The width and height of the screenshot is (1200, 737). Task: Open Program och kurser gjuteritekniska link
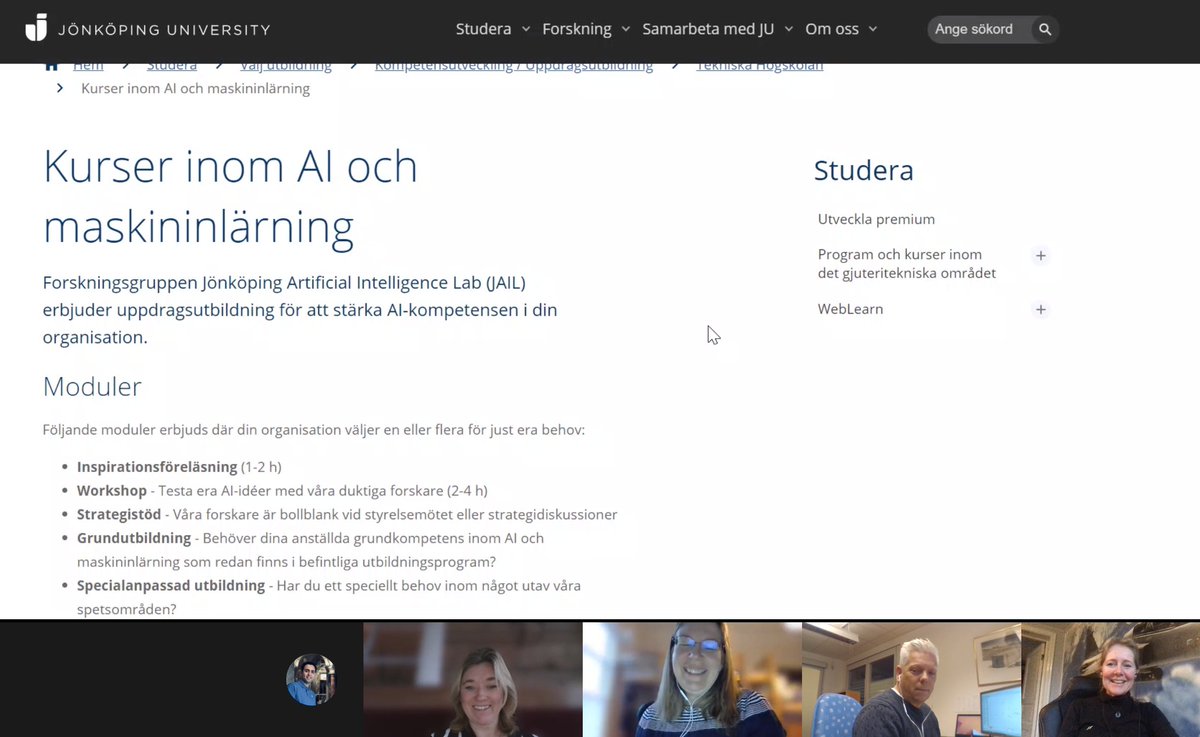point(907,263)
